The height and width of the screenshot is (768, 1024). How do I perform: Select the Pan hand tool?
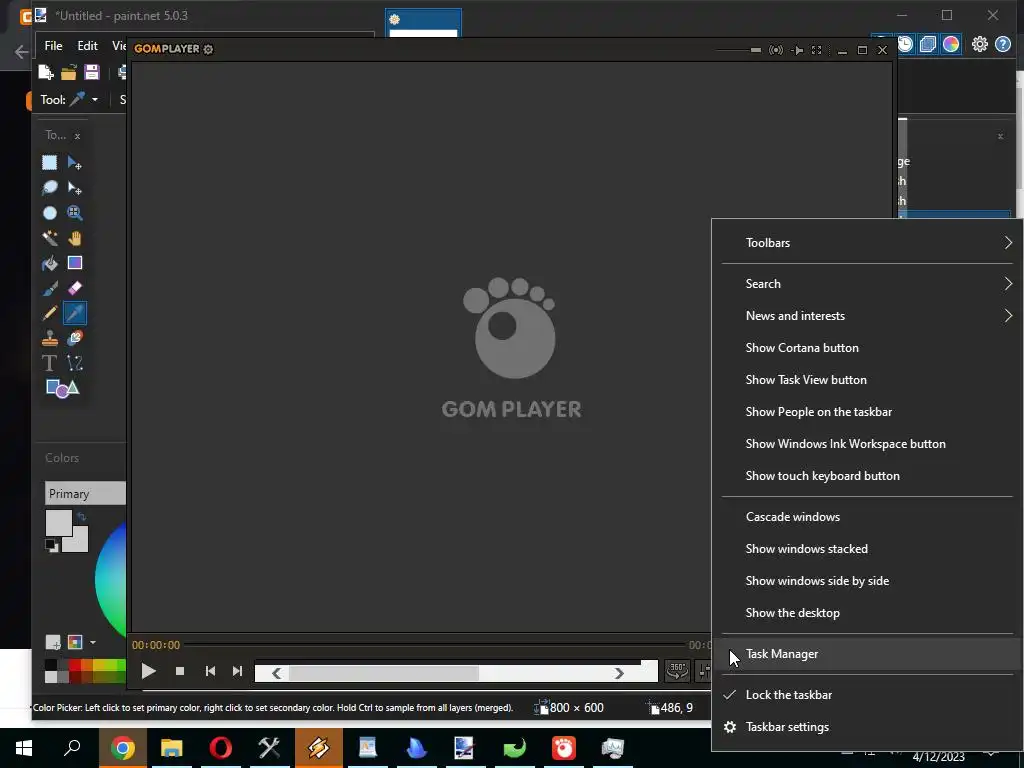[x=74, y=238]
